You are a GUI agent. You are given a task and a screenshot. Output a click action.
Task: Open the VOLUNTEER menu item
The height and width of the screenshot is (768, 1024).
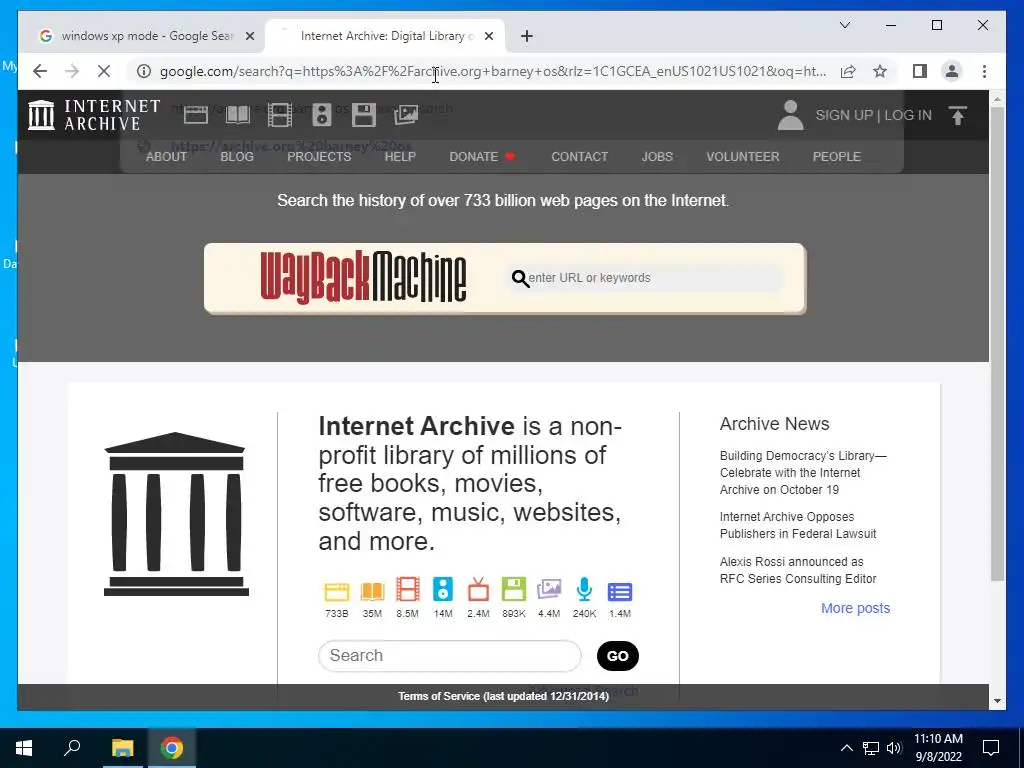pyautogui.click(x=743, y=157)
